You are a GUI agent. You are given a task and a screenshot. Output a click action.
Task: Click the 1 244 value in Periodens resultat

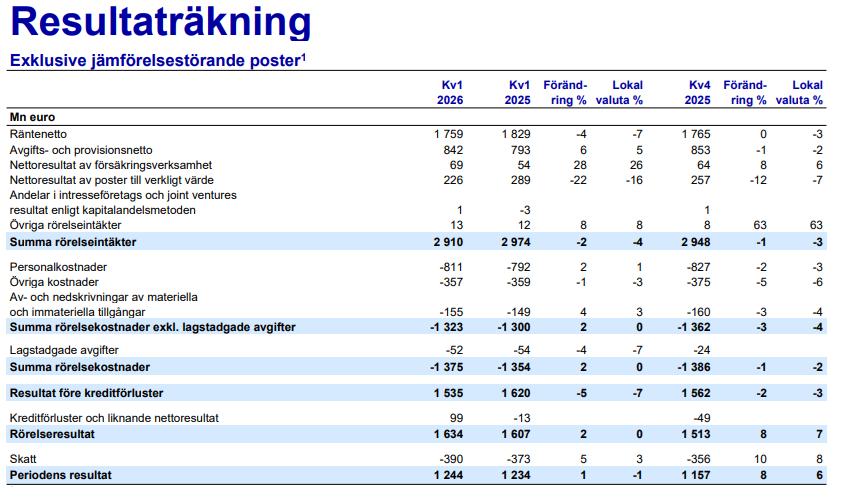(450, 474)
